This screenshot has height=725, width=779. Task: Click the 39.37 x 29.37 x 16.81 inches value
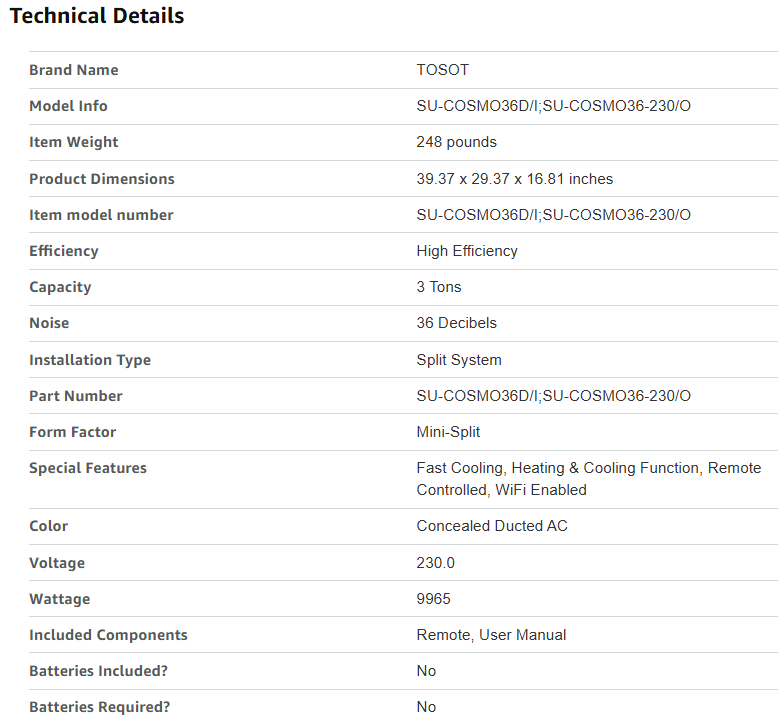click(514, 179)
